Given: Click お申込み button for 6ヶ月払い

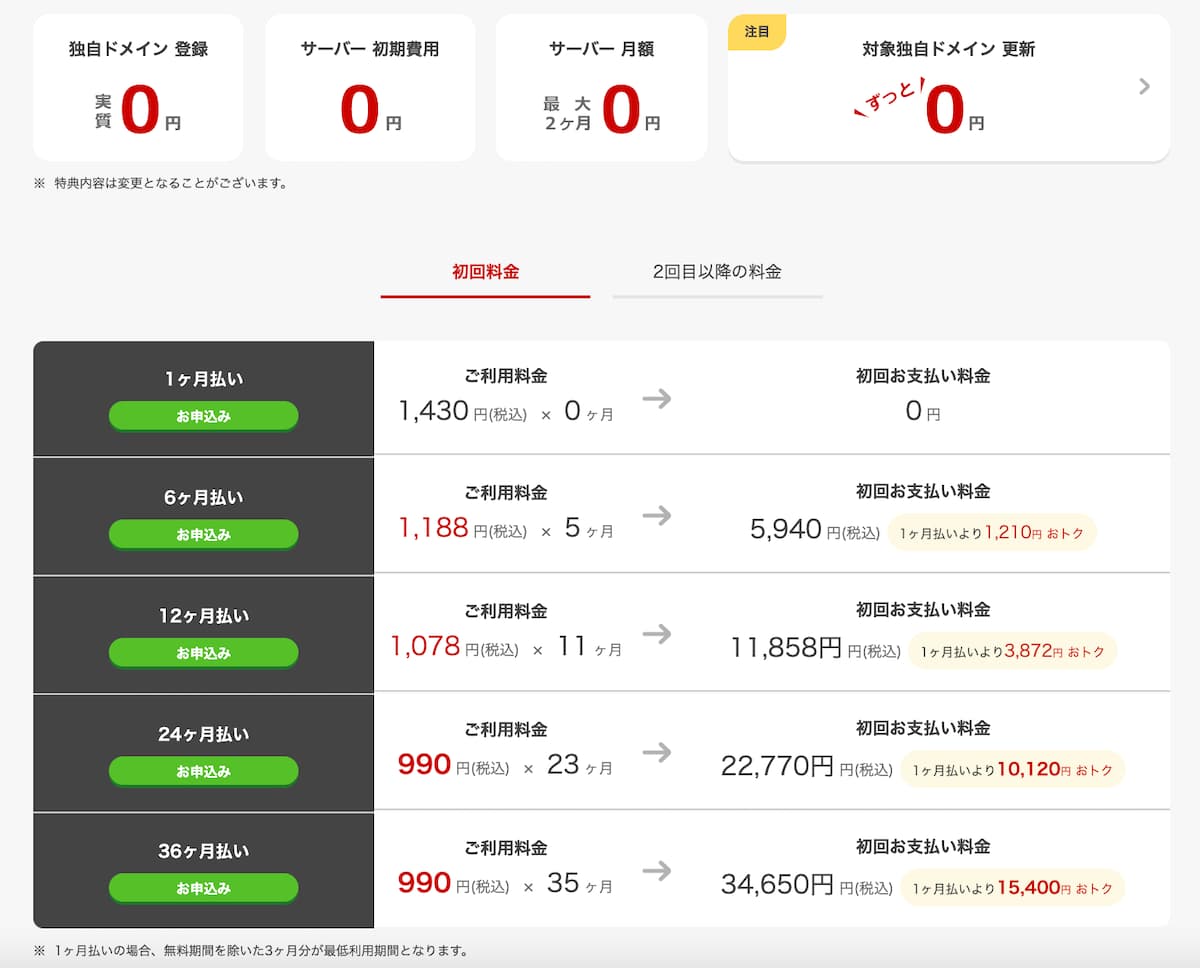Looking at the screenshot, I should click(x=203, y=534).
